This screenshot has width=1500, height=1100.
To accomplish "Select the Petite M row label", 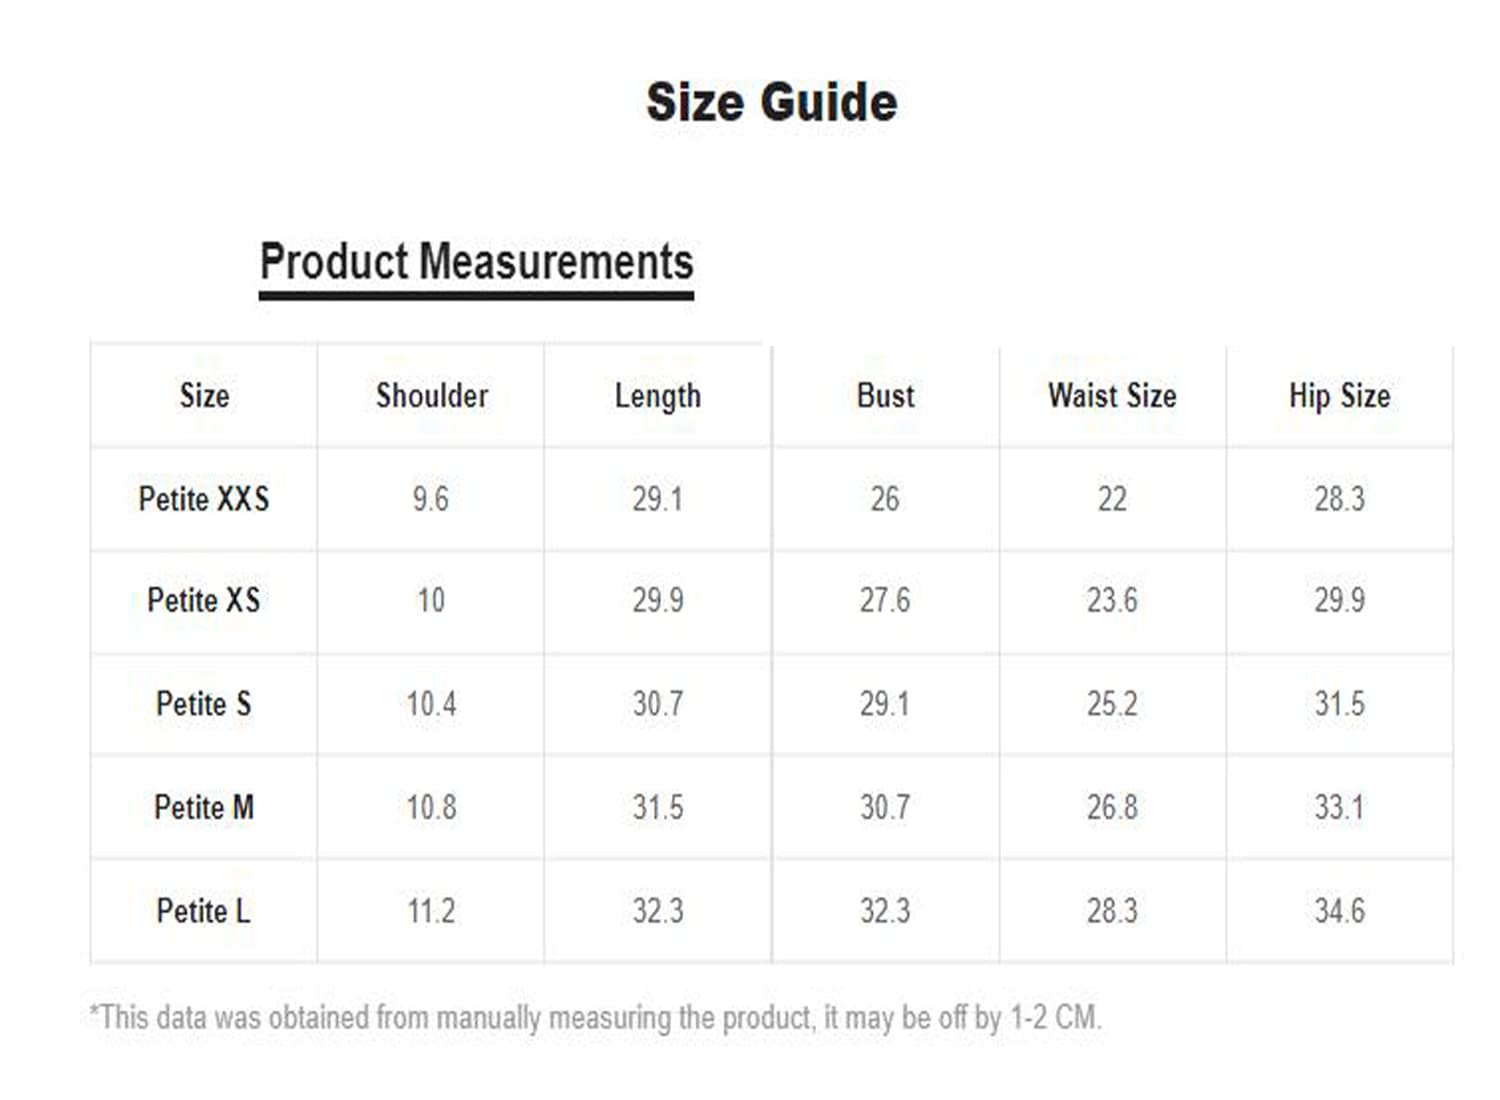I will [x=204, y=807].
